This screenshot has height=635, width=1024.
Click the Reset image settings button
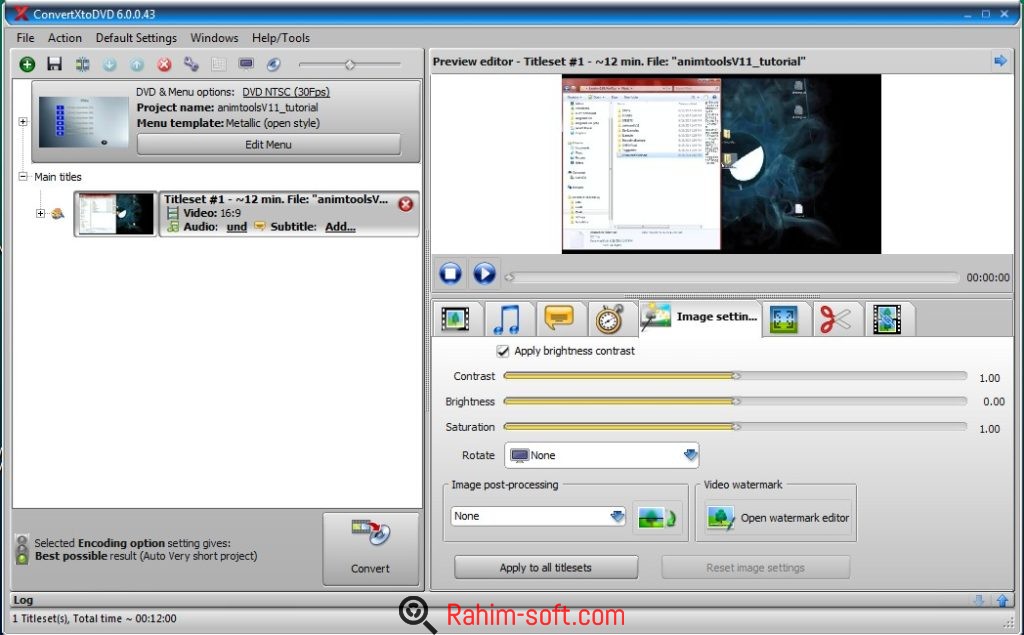pyautogui.click(x=756, y=568)
